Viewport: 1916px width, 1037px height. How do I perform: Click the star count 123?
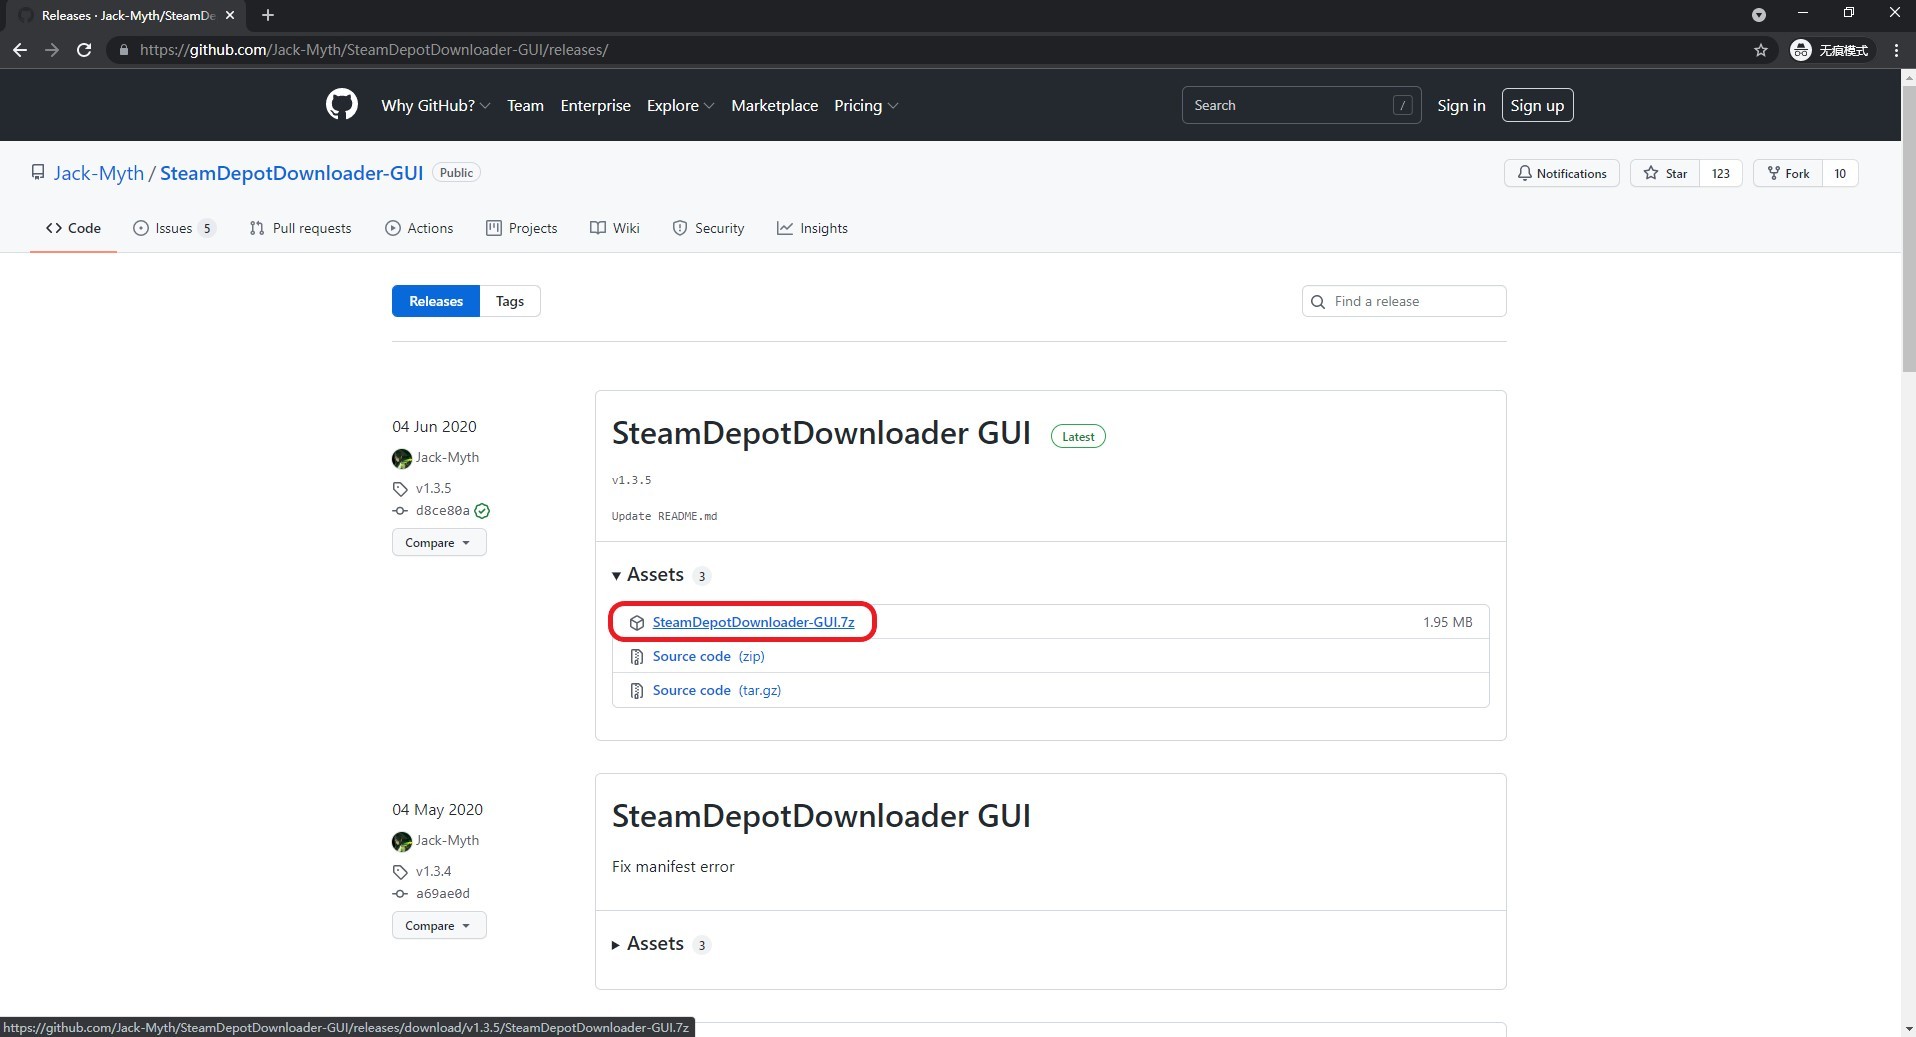pyautogui.click(x=1721, y=173)
